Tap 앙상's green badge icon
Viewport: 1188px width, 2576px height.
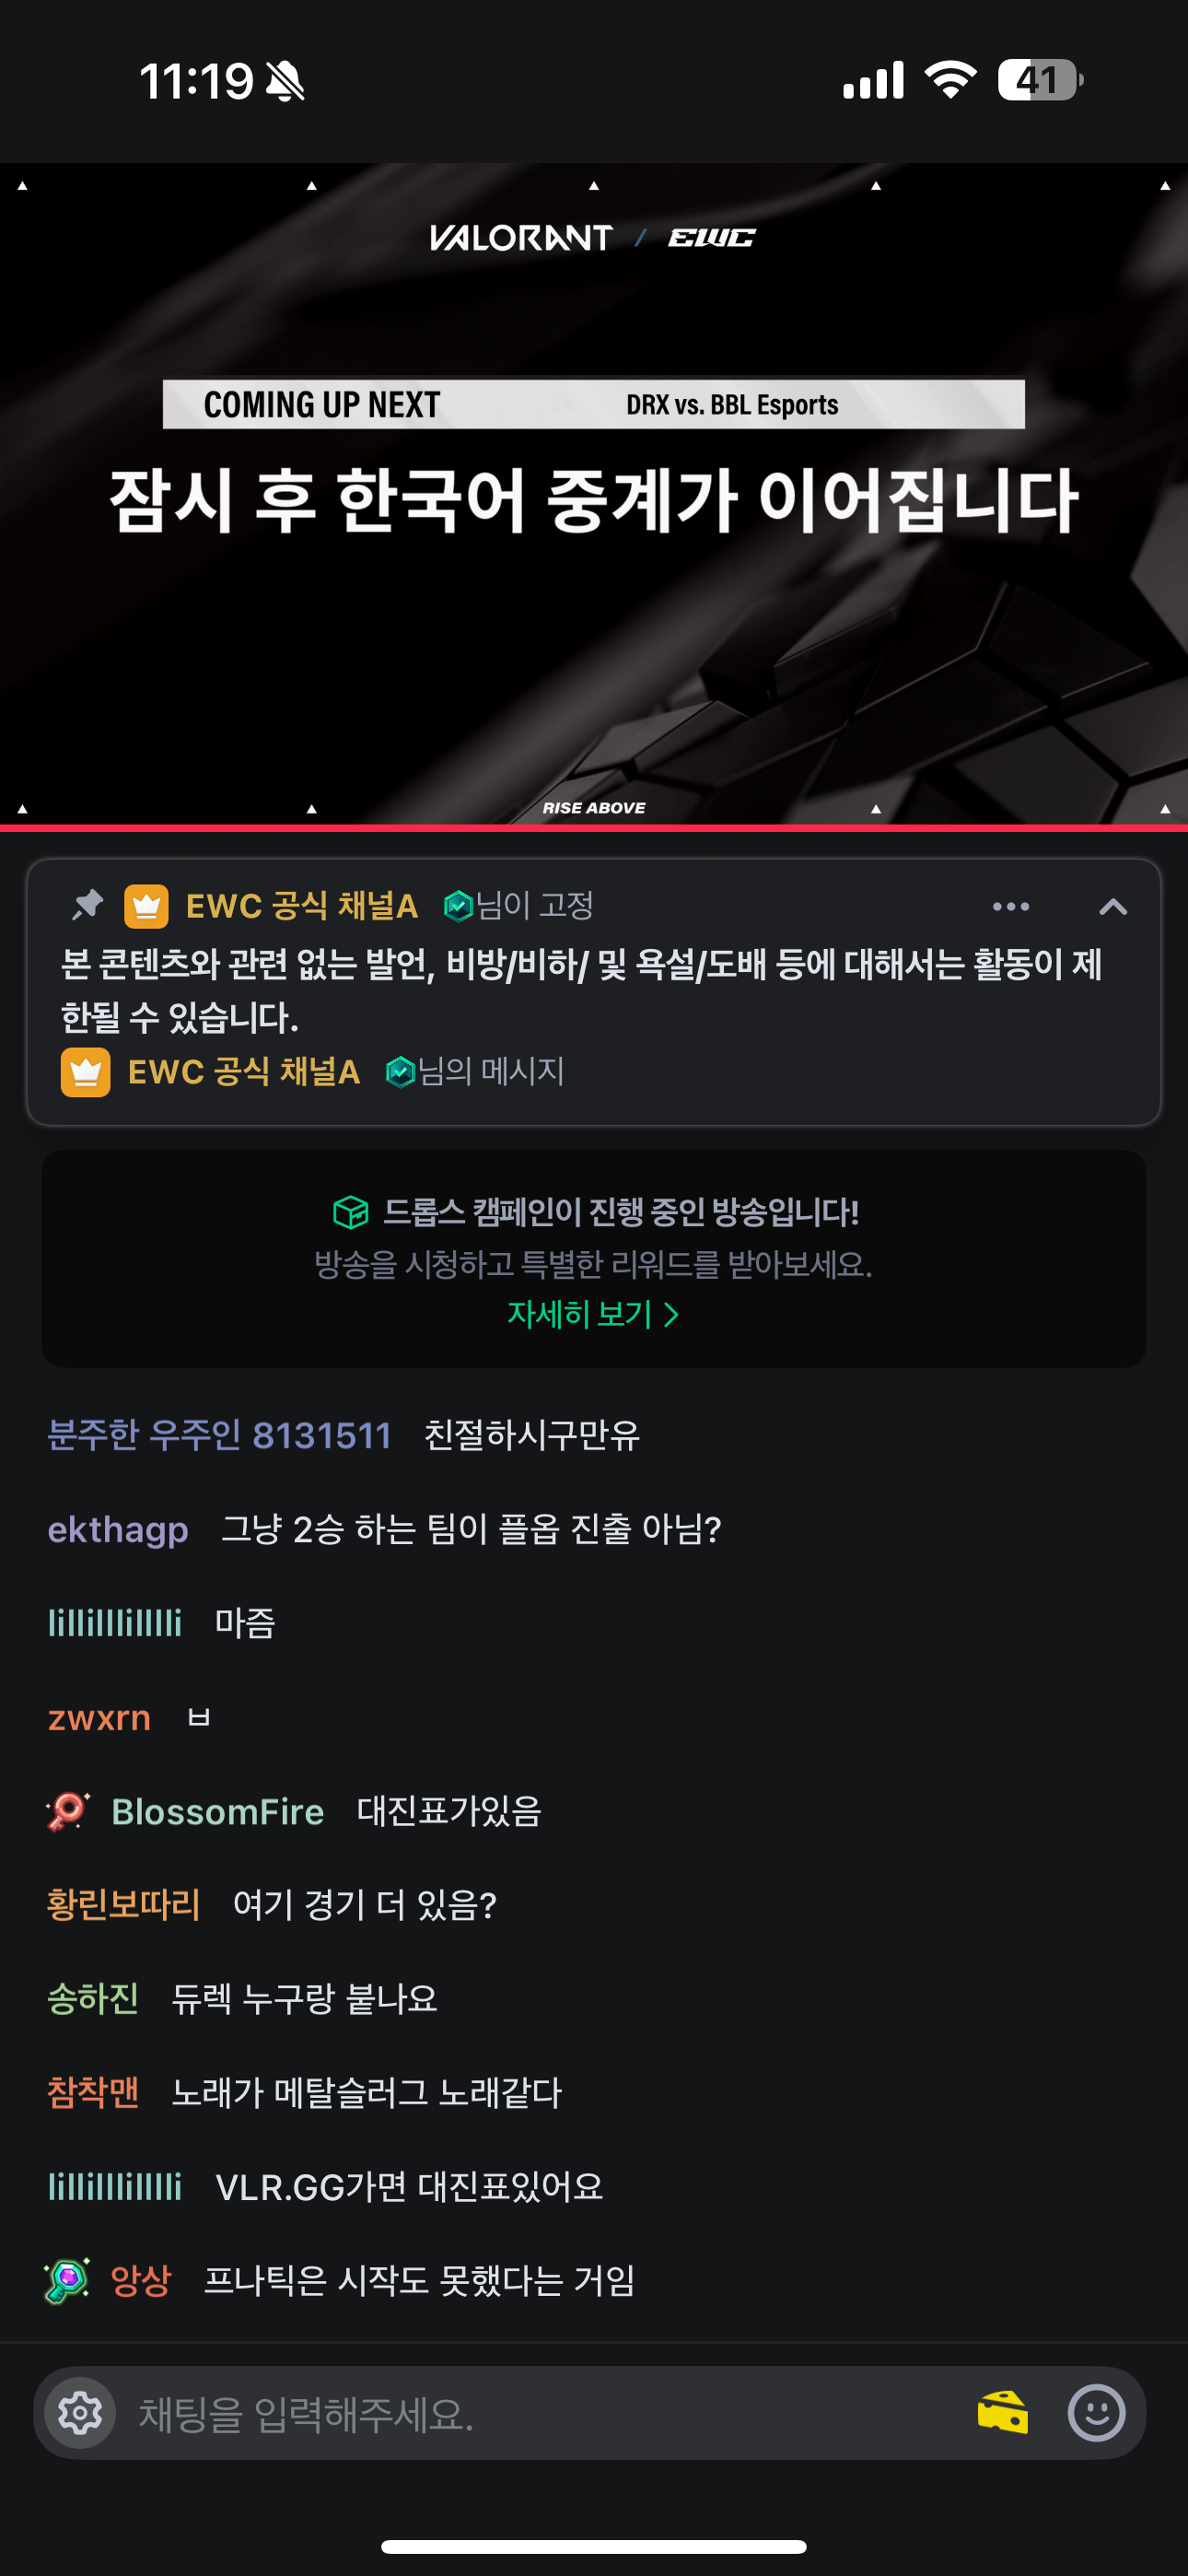pos(68,2280)
